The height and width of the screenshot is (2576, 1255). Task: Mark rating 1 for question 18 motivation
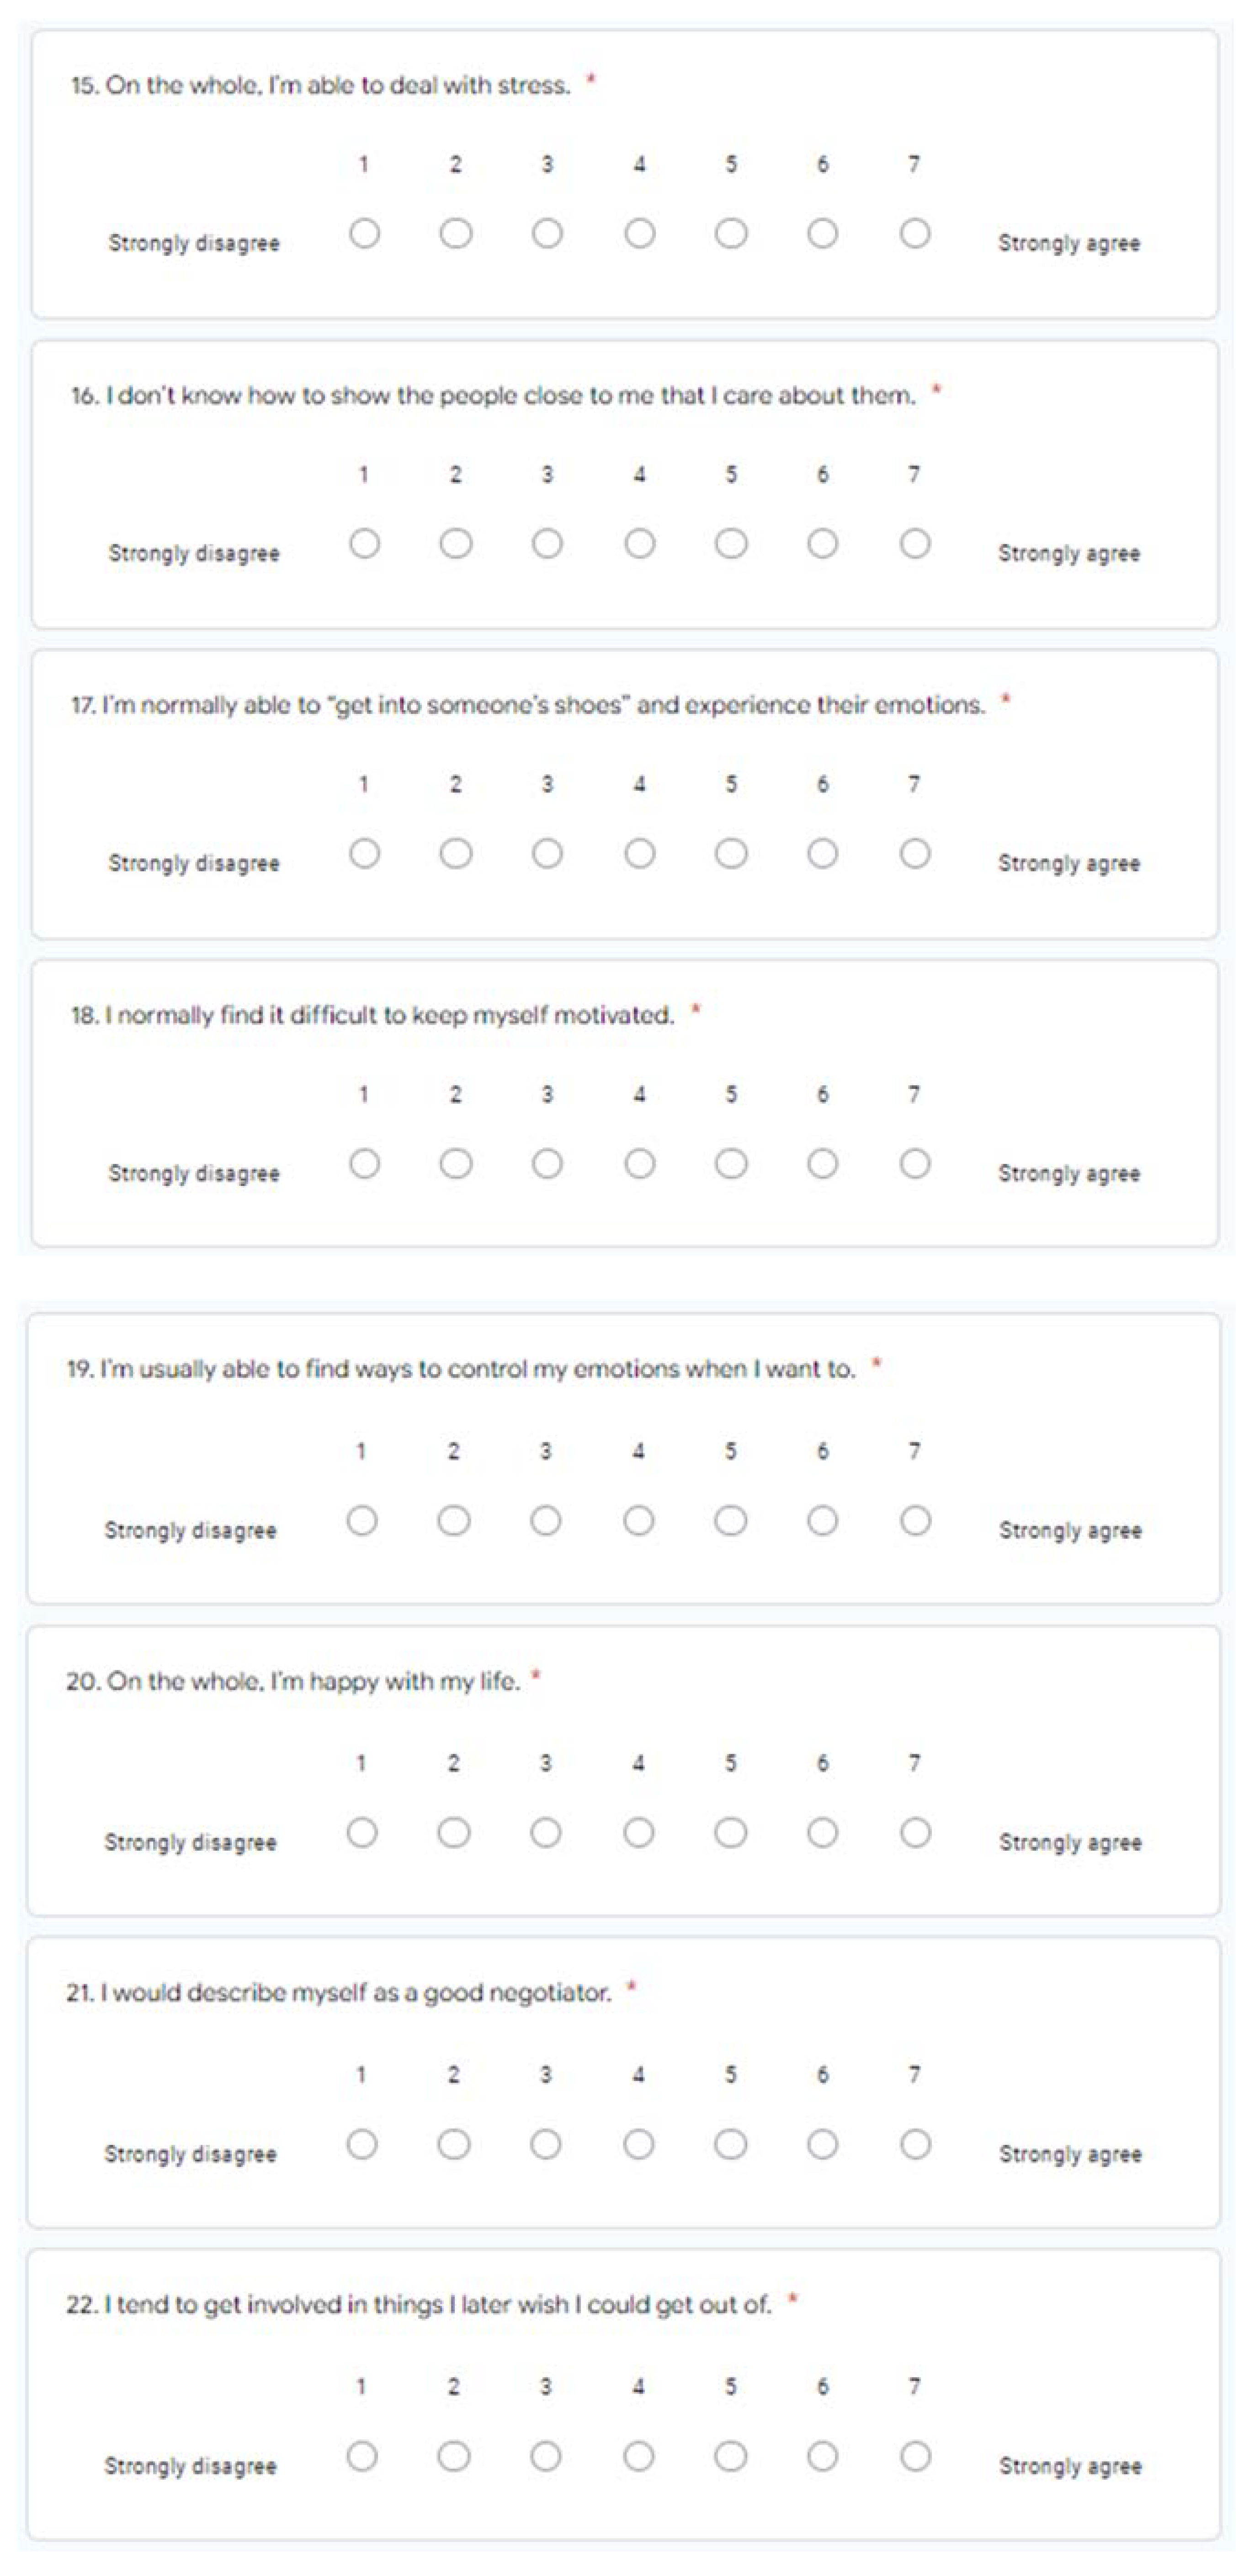(x=364, y=1164)
